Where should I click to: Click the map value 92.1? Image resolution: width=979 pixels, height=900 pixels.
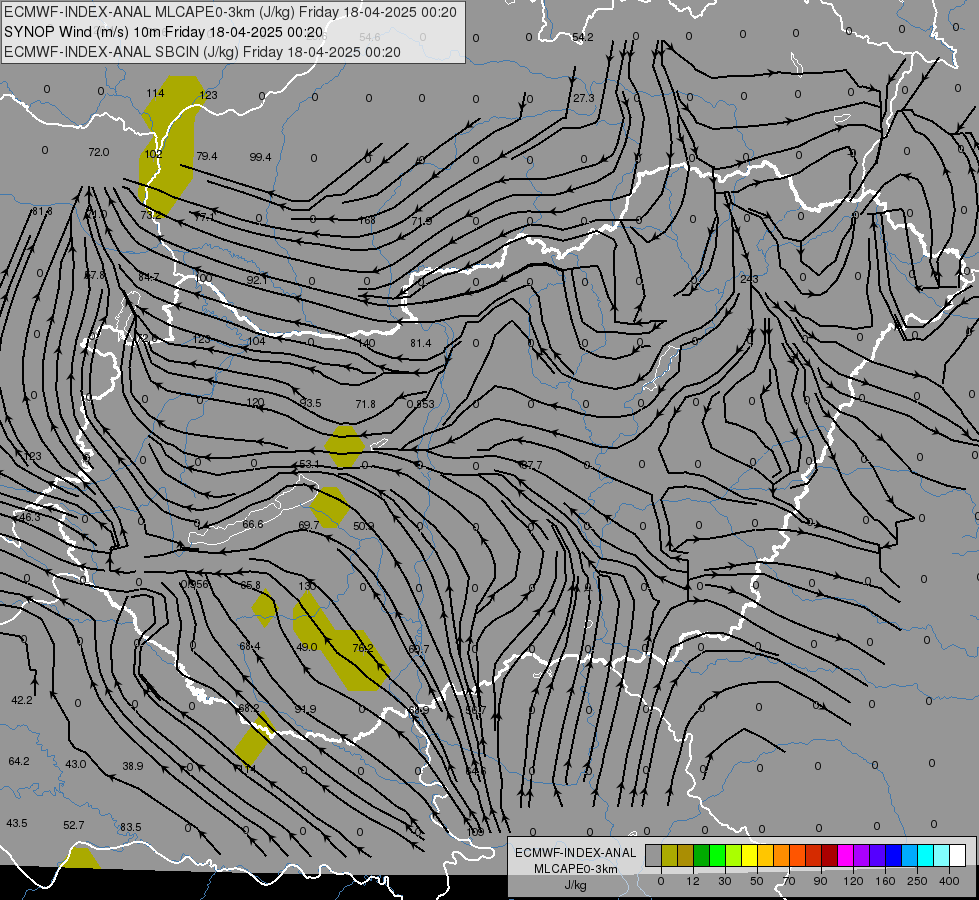pos(257,280)
